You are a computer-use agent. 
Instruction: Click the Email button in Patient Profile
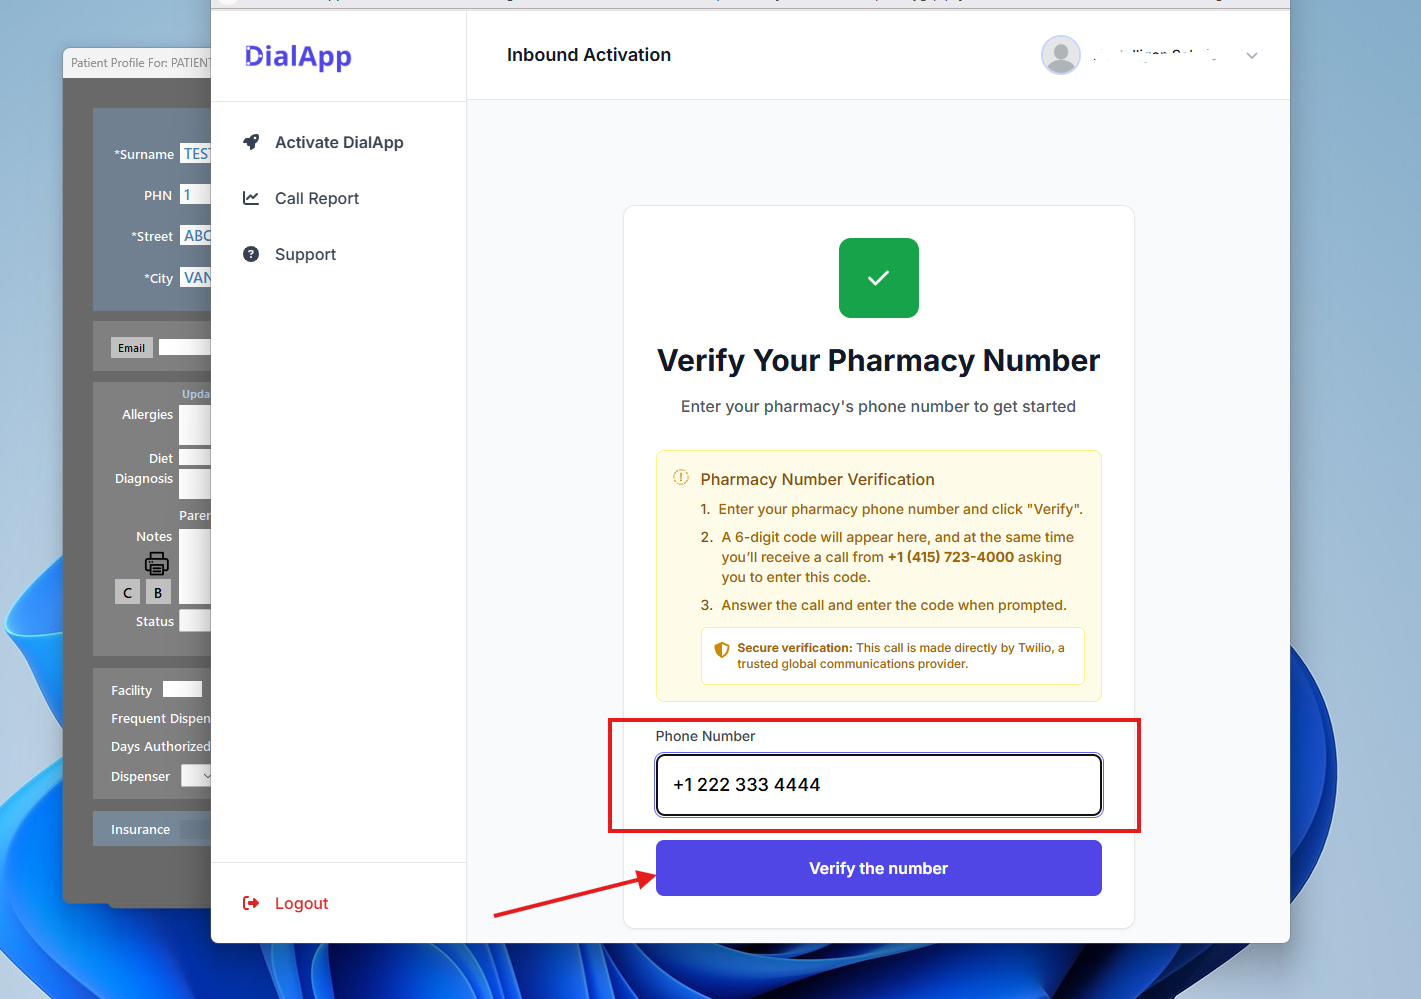click(131, 348)
